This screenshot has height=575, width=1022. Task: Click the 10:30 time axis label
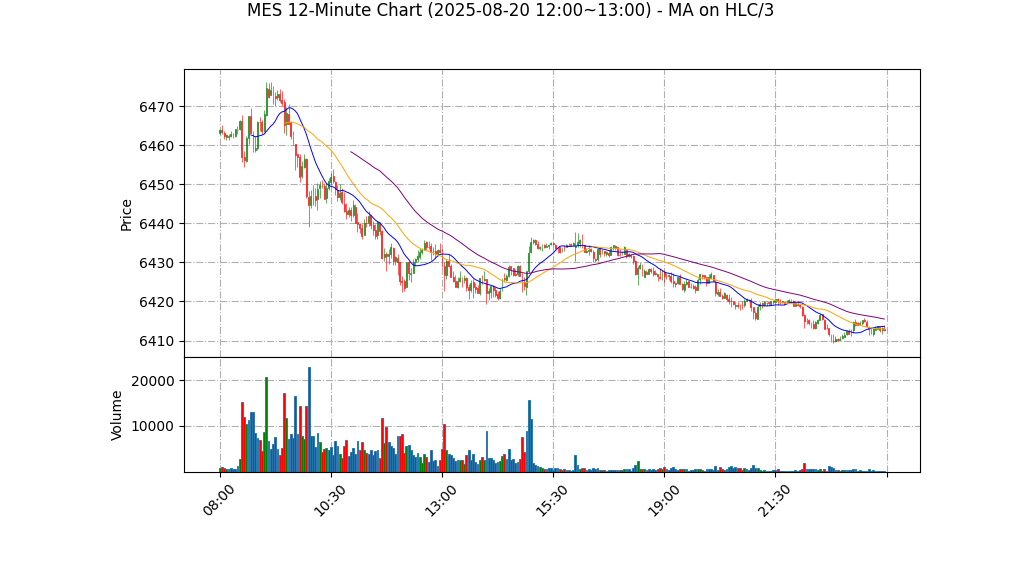click(329, 500)
